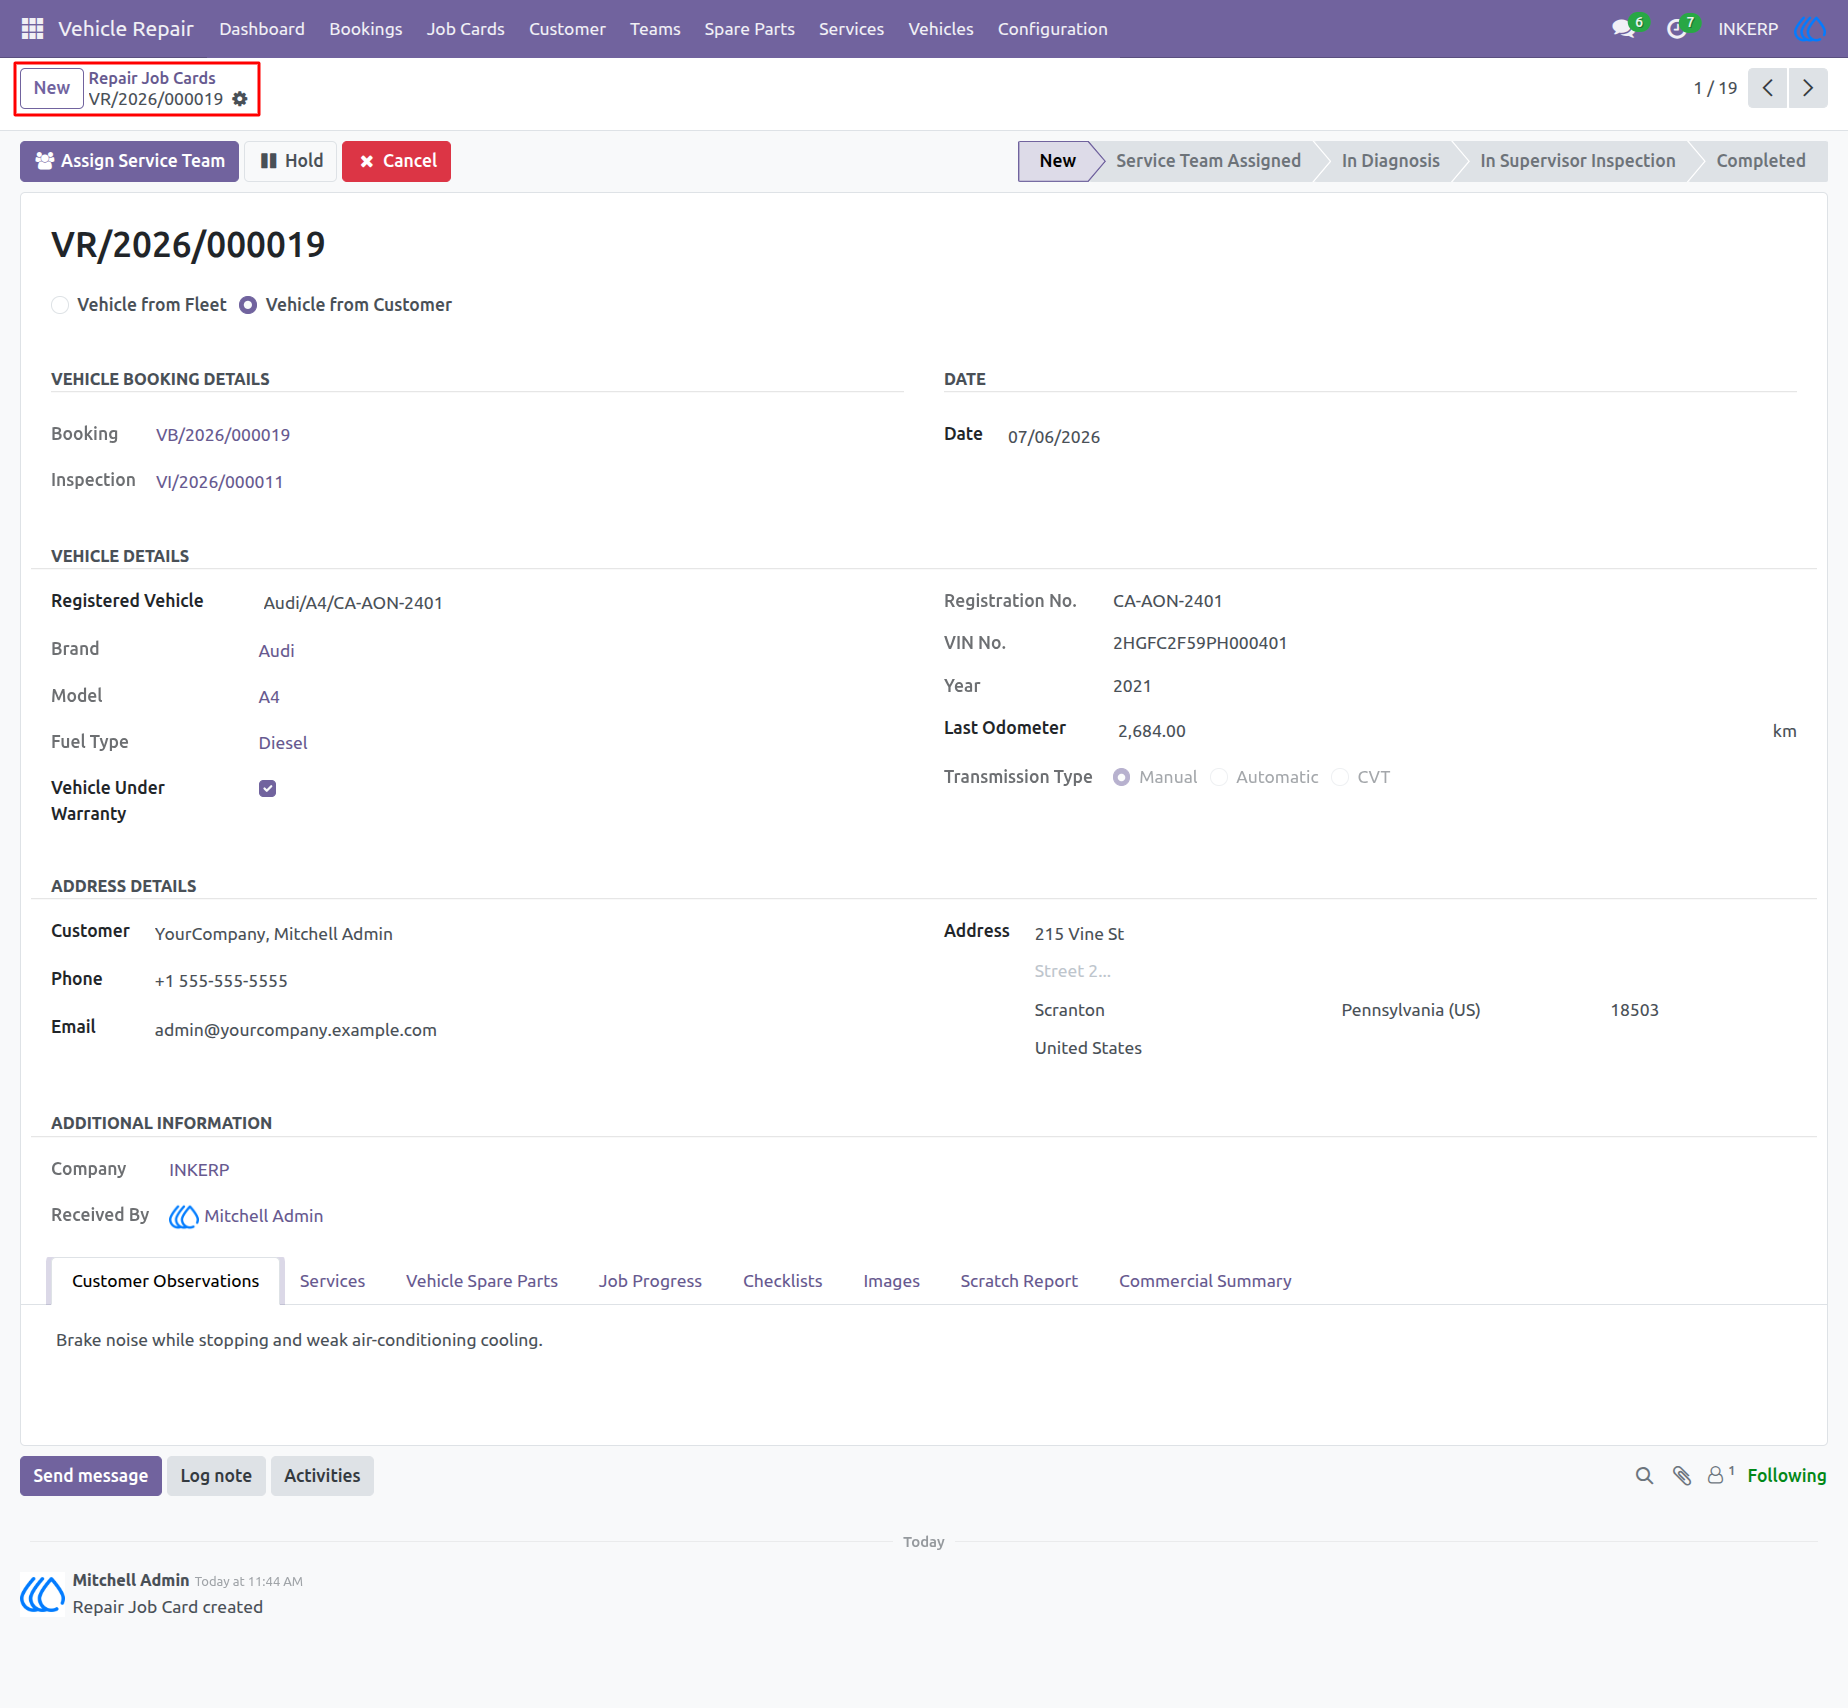Select Vehicle from Customer radio
Screen dimensions: 1848x1708
248,305
